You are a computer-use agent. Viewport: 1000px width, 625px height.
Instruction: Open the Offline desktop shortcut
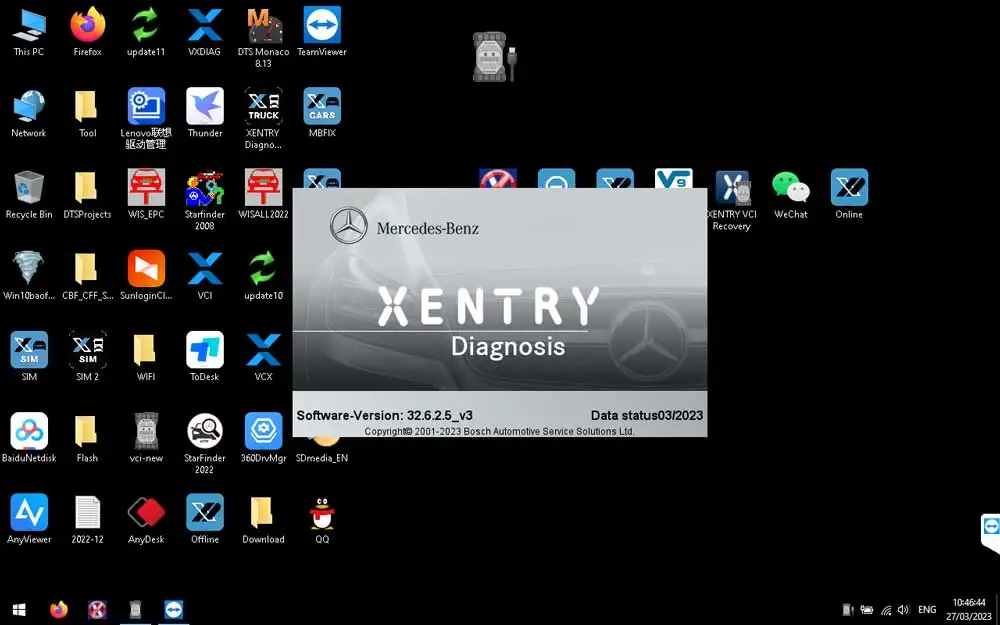(x=205, y=518)
